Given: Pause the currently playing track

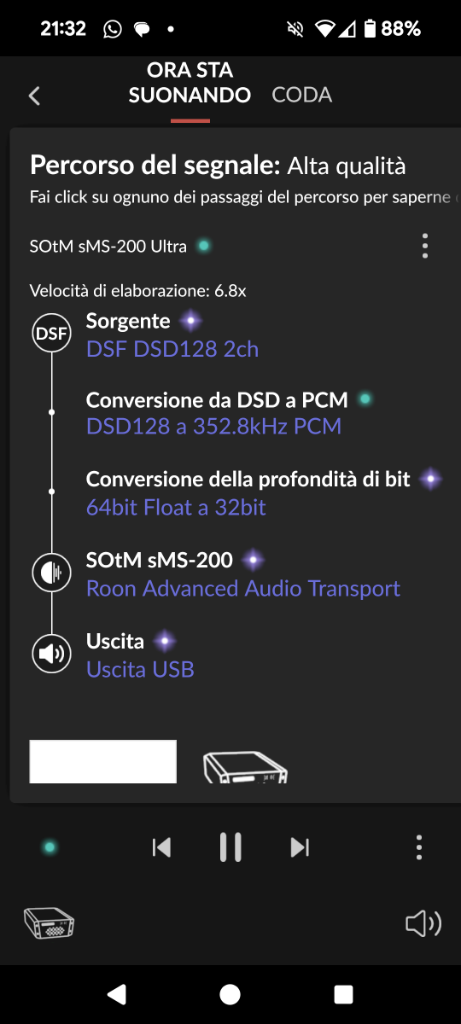Looking at the screenshot, I should pos(230,848).
